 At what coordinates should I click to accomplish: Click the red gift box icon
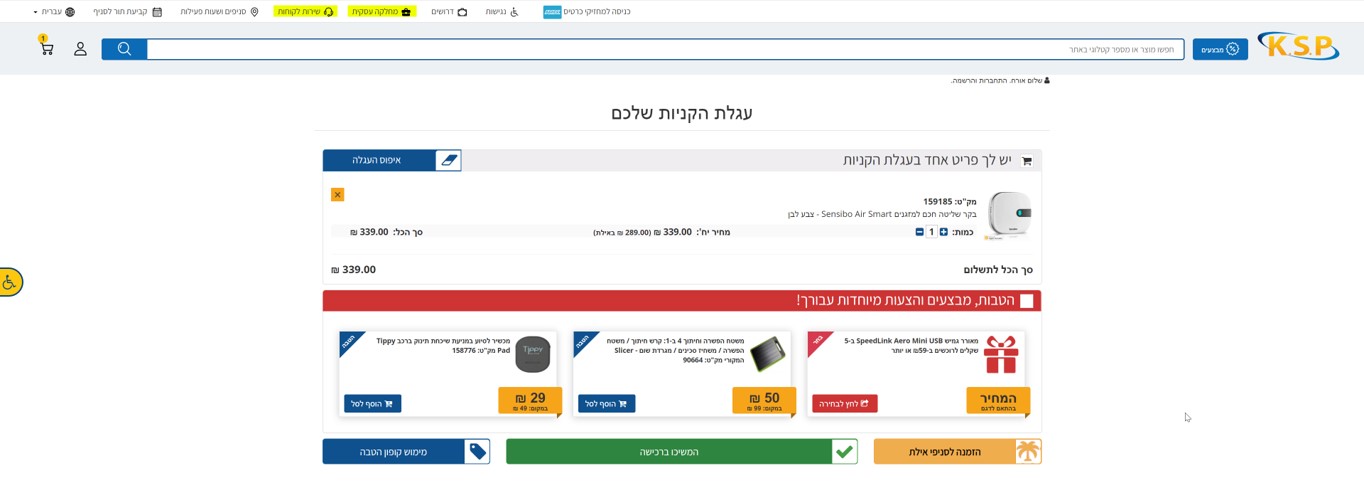pos(1000,355)
